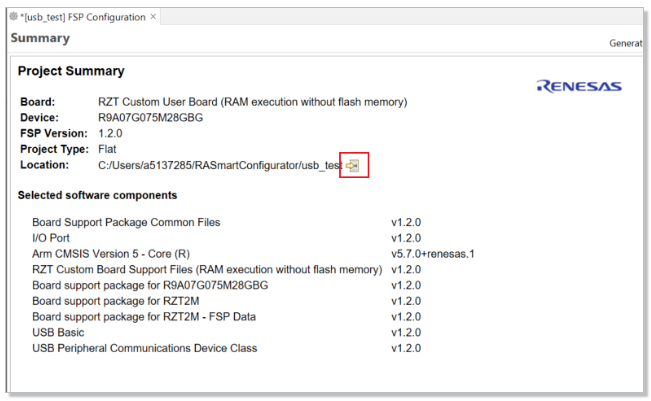Click the gear icon on FSP Configuration tab
The height and width of the screenshot is (401, 651).
pos(14,17)
